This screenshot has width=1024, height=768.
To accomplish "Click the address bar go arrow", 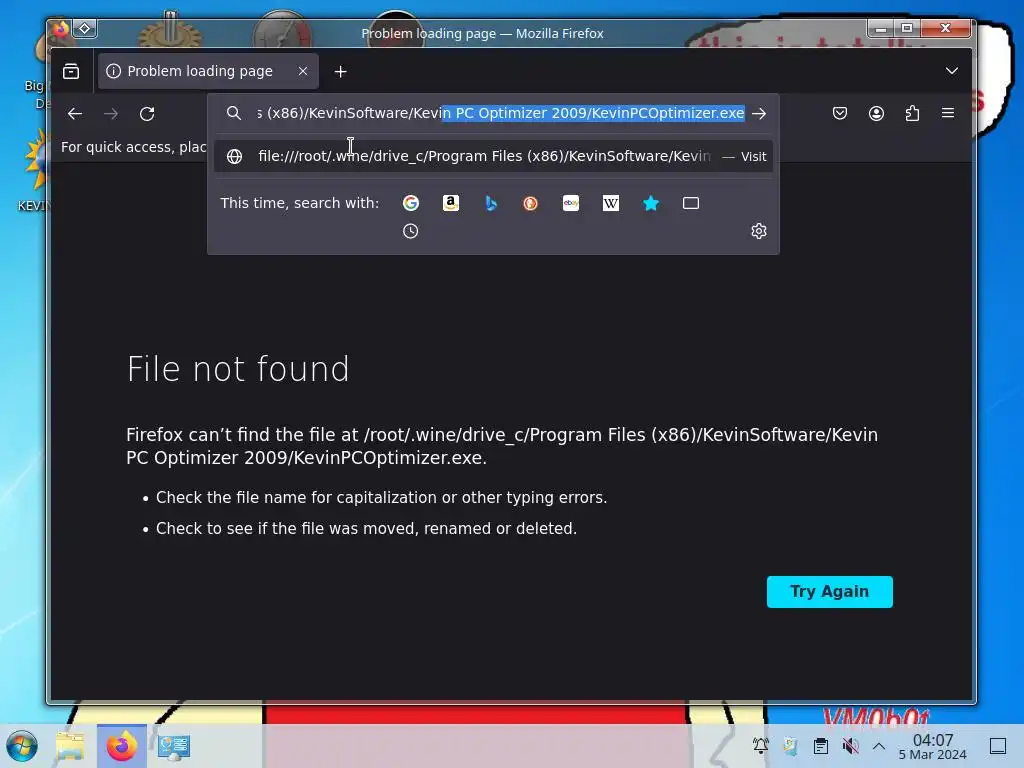I will [759, 114].
